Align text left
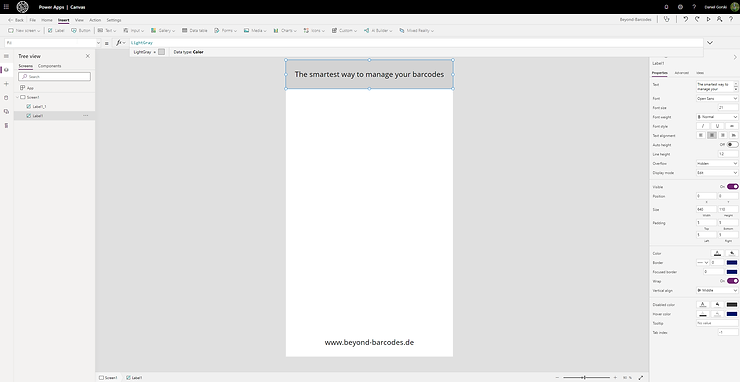This screenshot has width=740, height=382. click(x=701, y=136)
